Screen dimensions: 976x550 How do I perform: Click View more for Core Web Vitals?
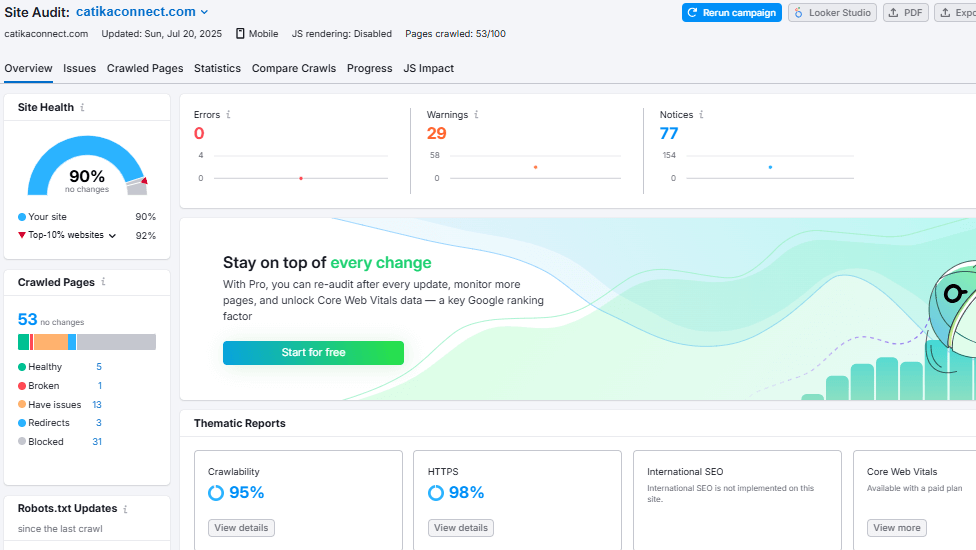pos(896,528)
